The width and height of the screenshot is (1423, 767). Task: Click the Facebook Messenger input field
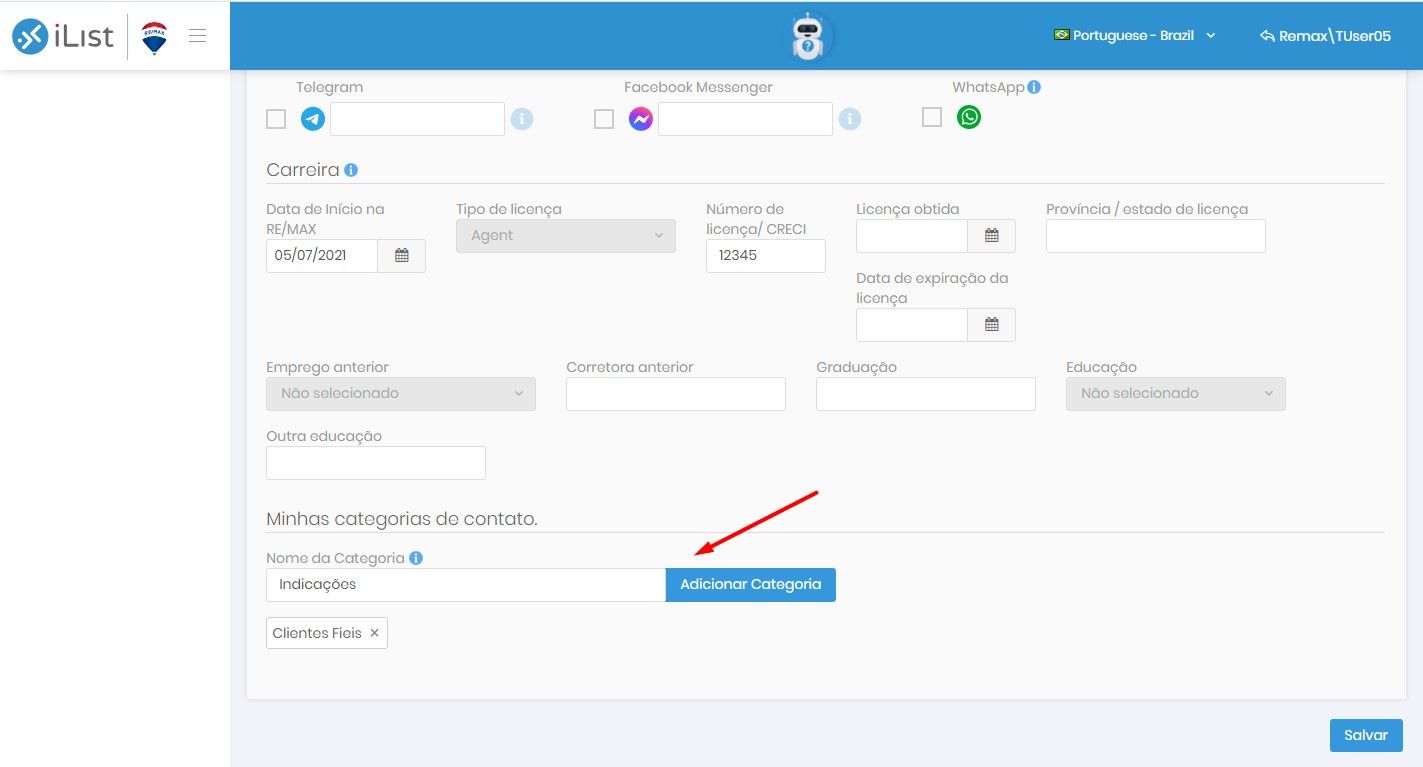(746, 119)
